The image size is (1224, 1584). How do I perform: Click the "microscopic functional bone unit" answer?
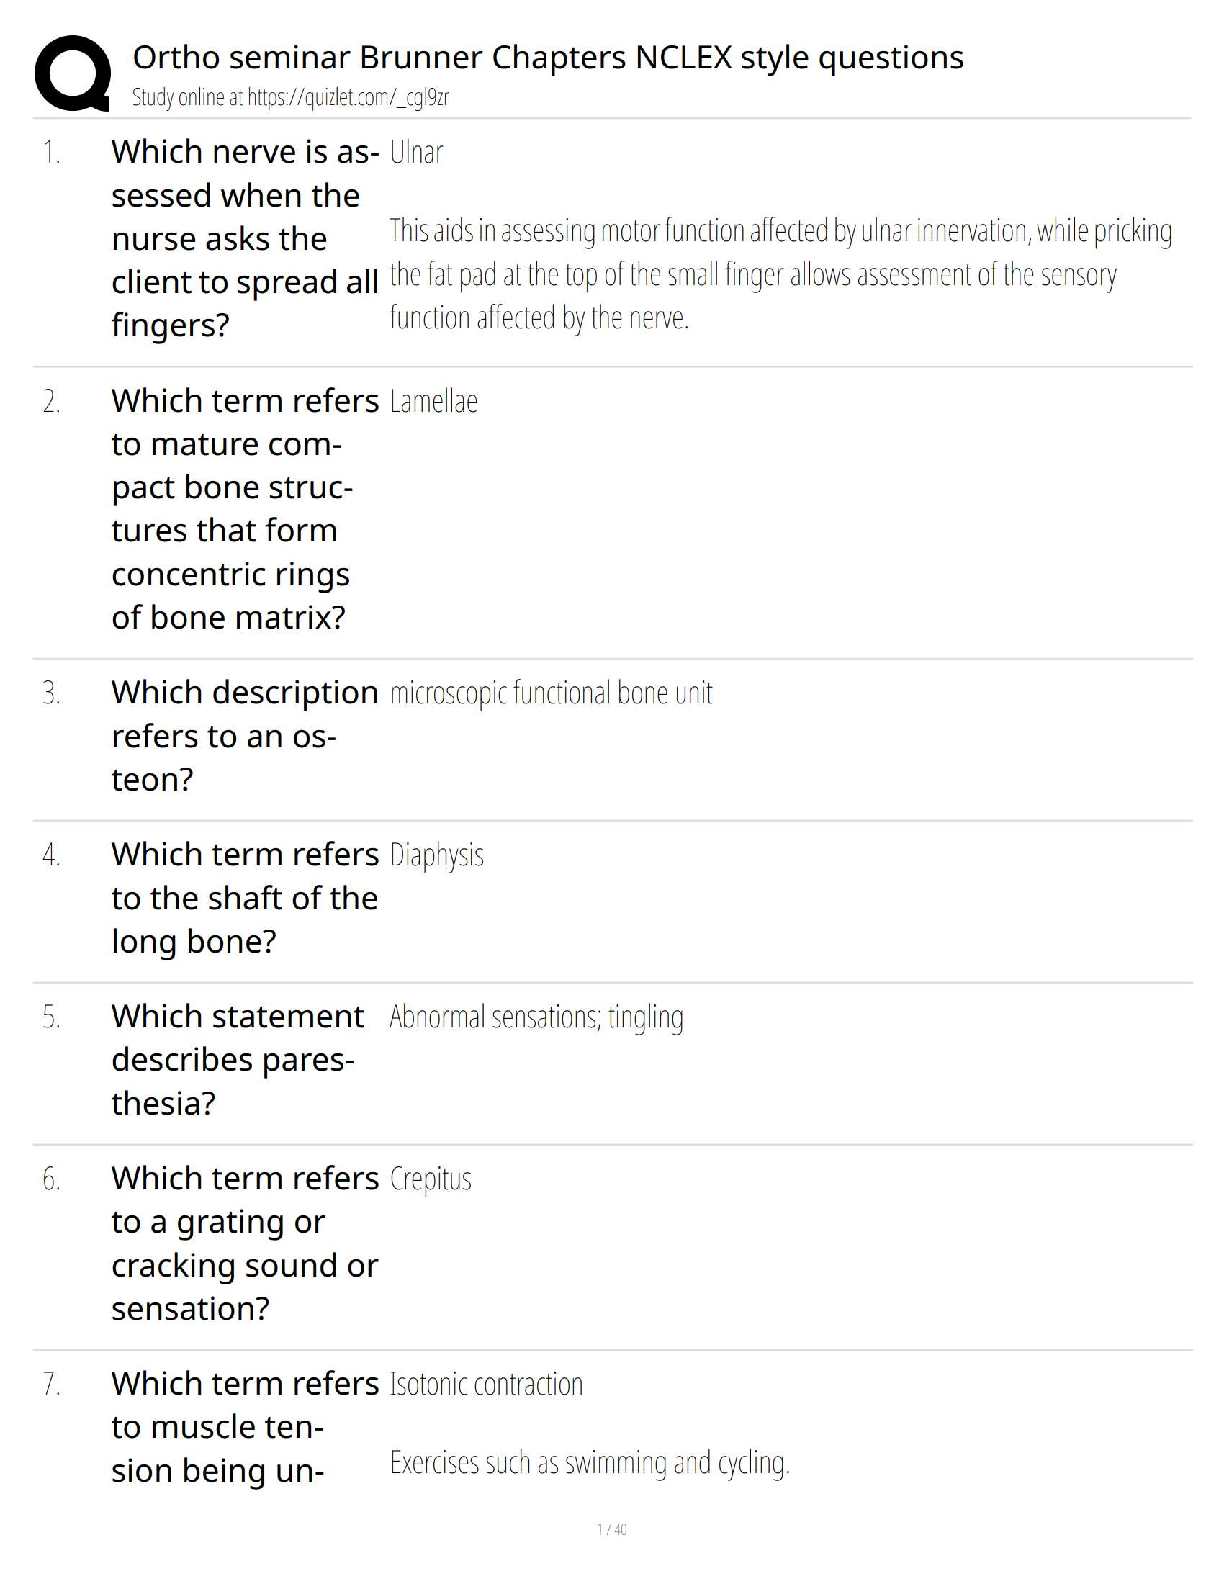pyautogui.click(x=551, y=693)
